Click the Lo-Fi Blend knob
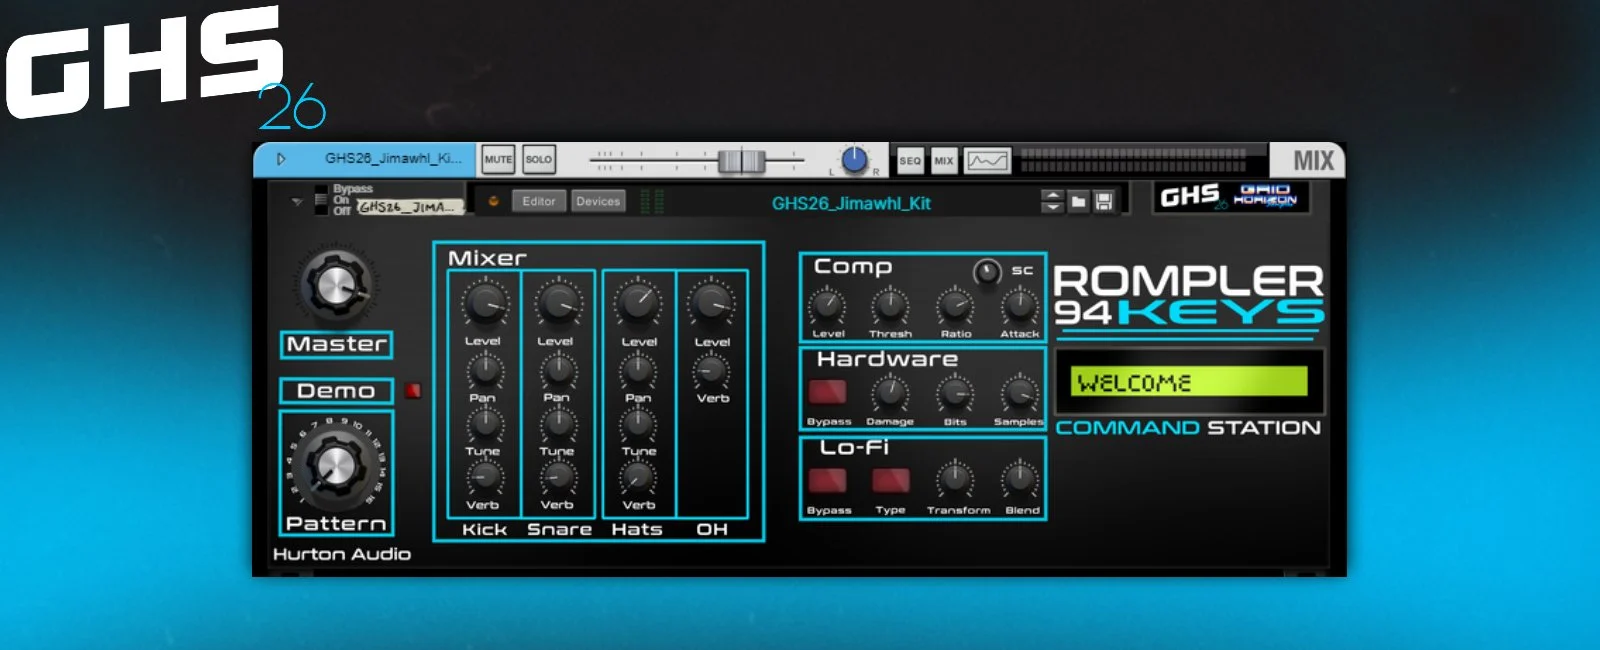Screen dimensions: 1600x650 tap(1019, 480)
